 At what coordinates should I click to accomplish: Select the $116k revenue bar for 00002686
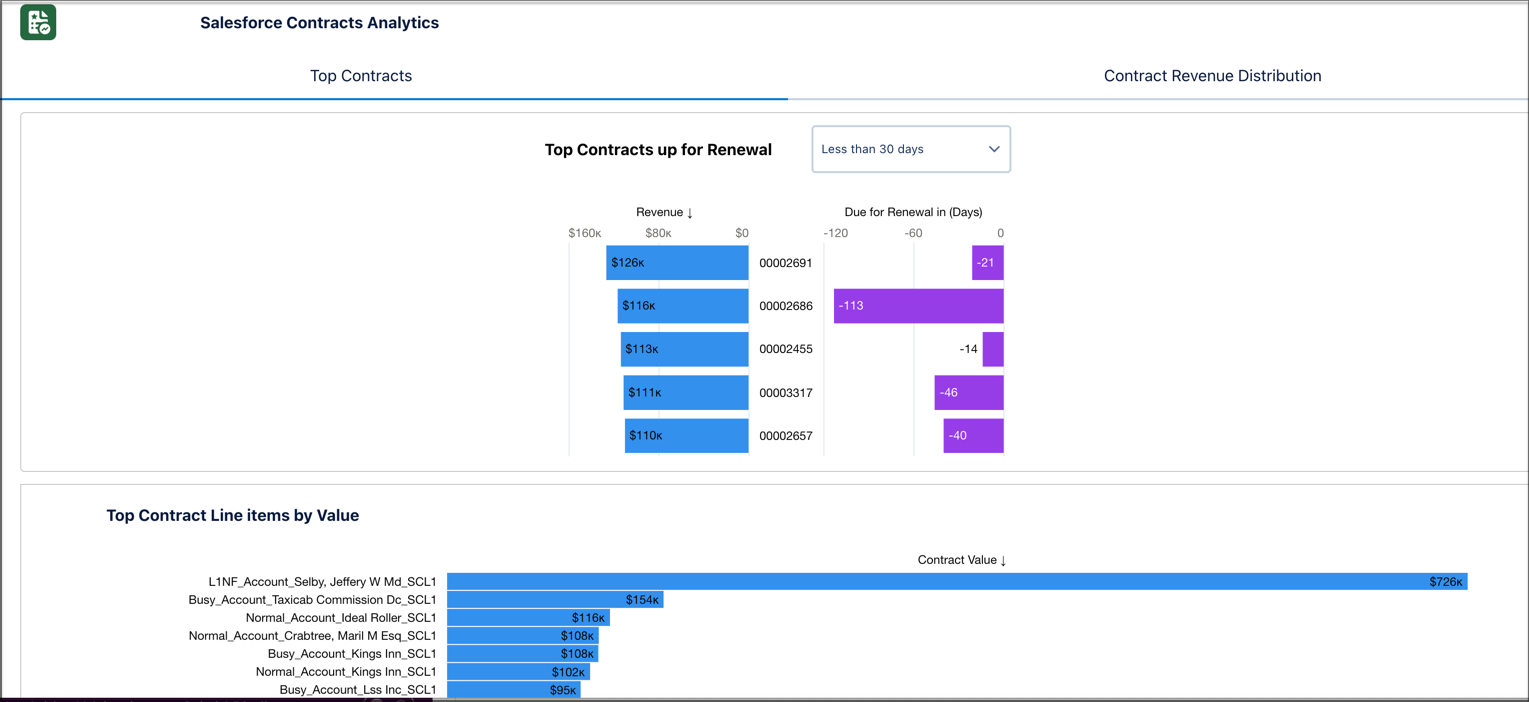(x=683, y=306)
